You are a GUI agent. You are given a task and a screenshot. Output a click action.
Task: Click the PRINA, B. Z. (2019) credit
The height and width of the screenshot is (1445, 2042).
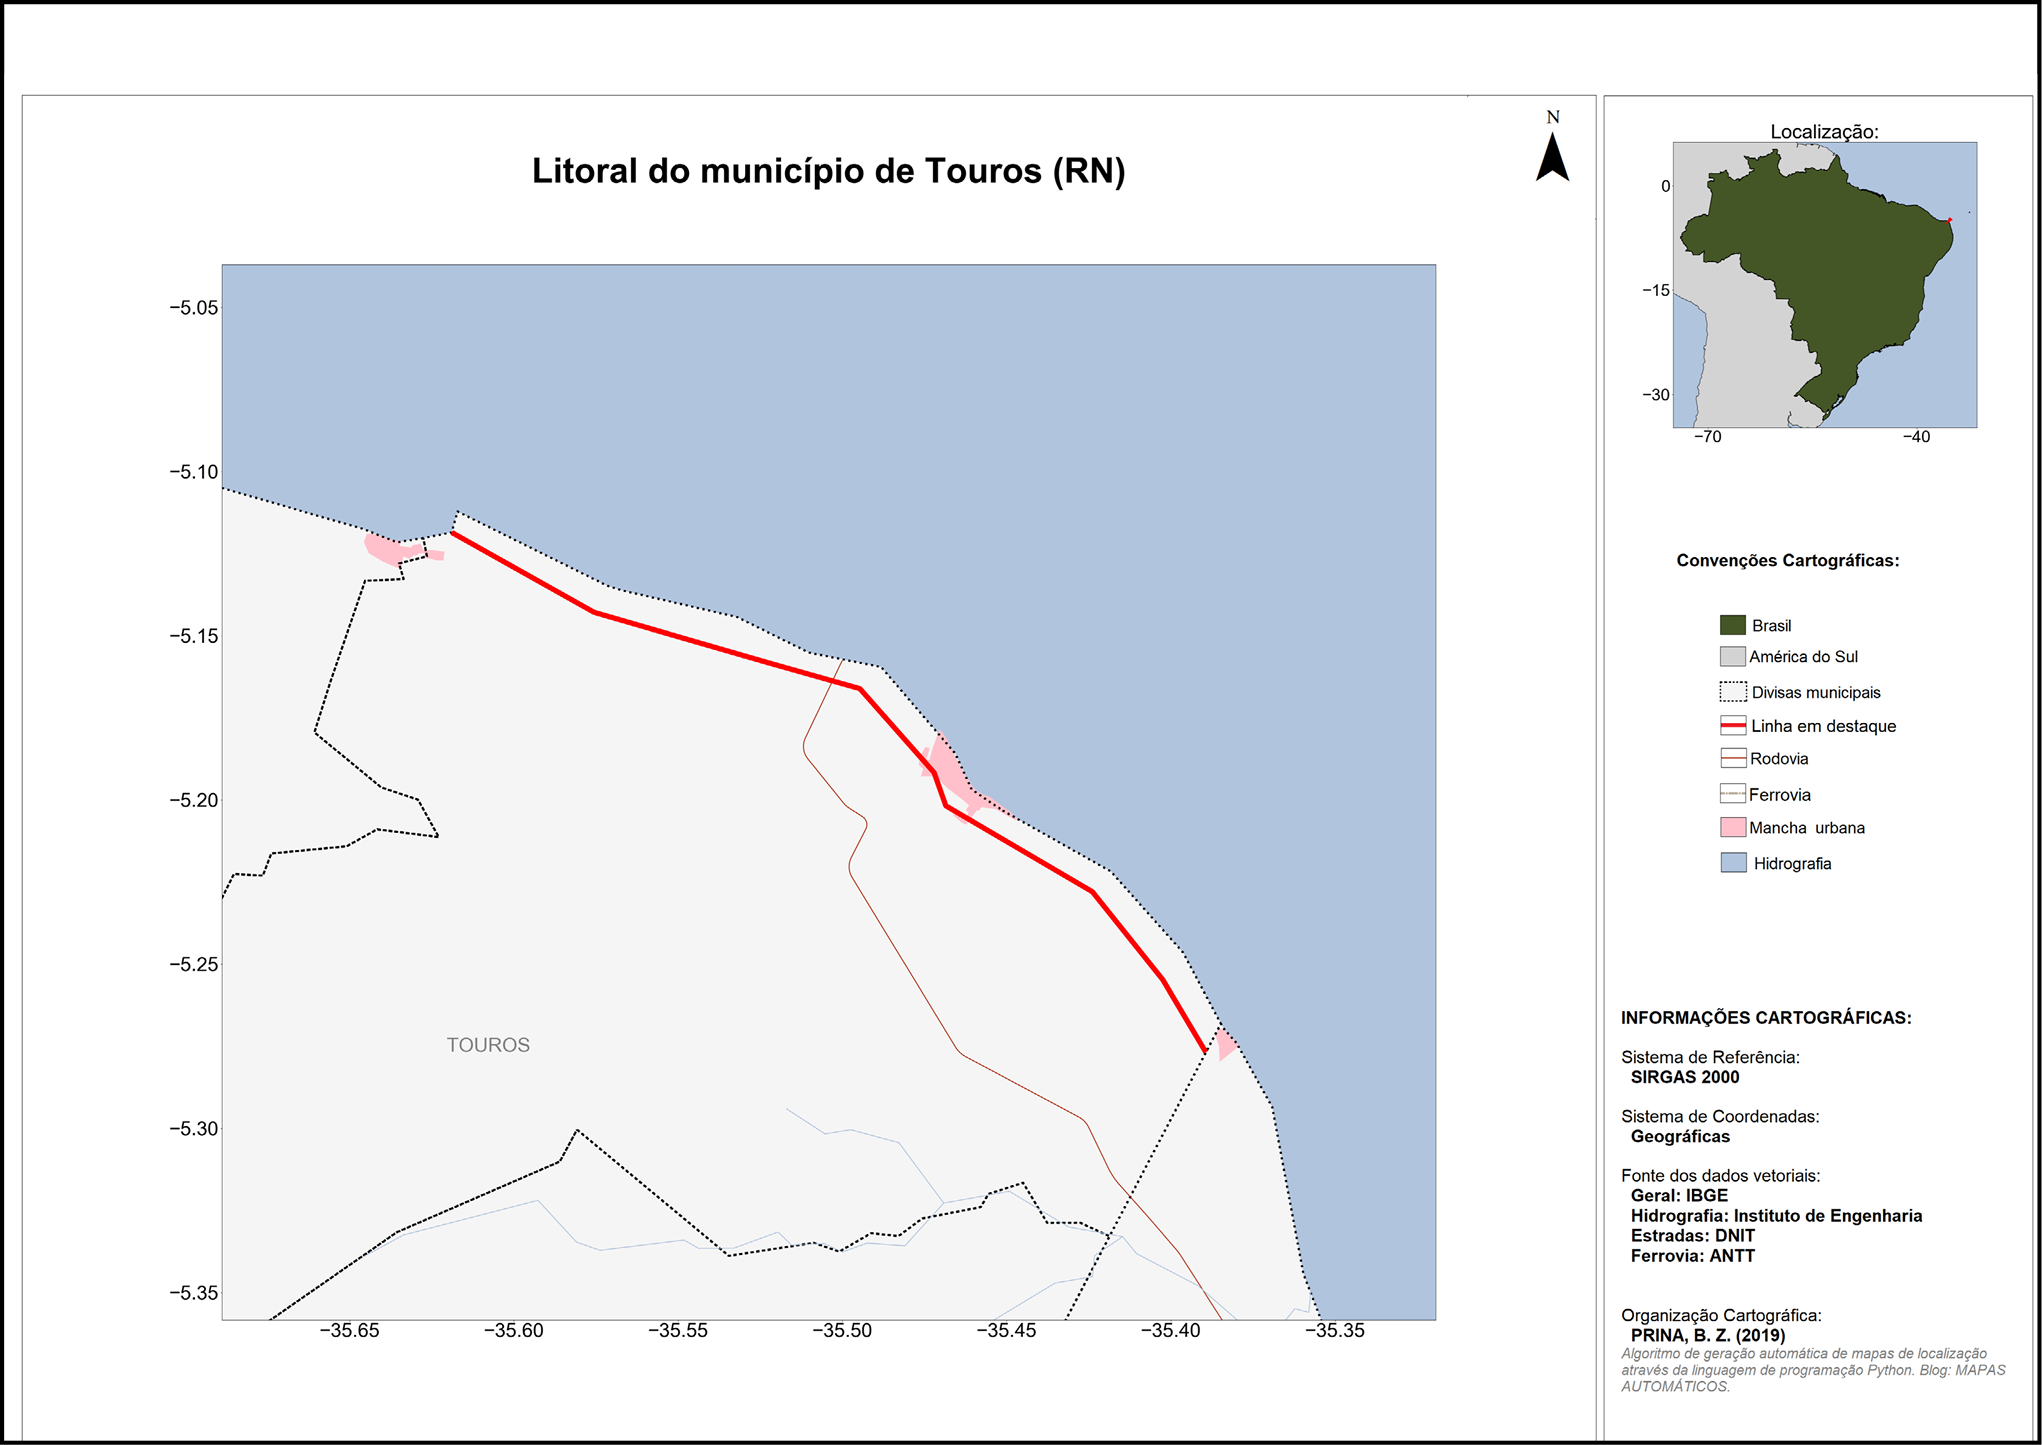point(1707,1335)
